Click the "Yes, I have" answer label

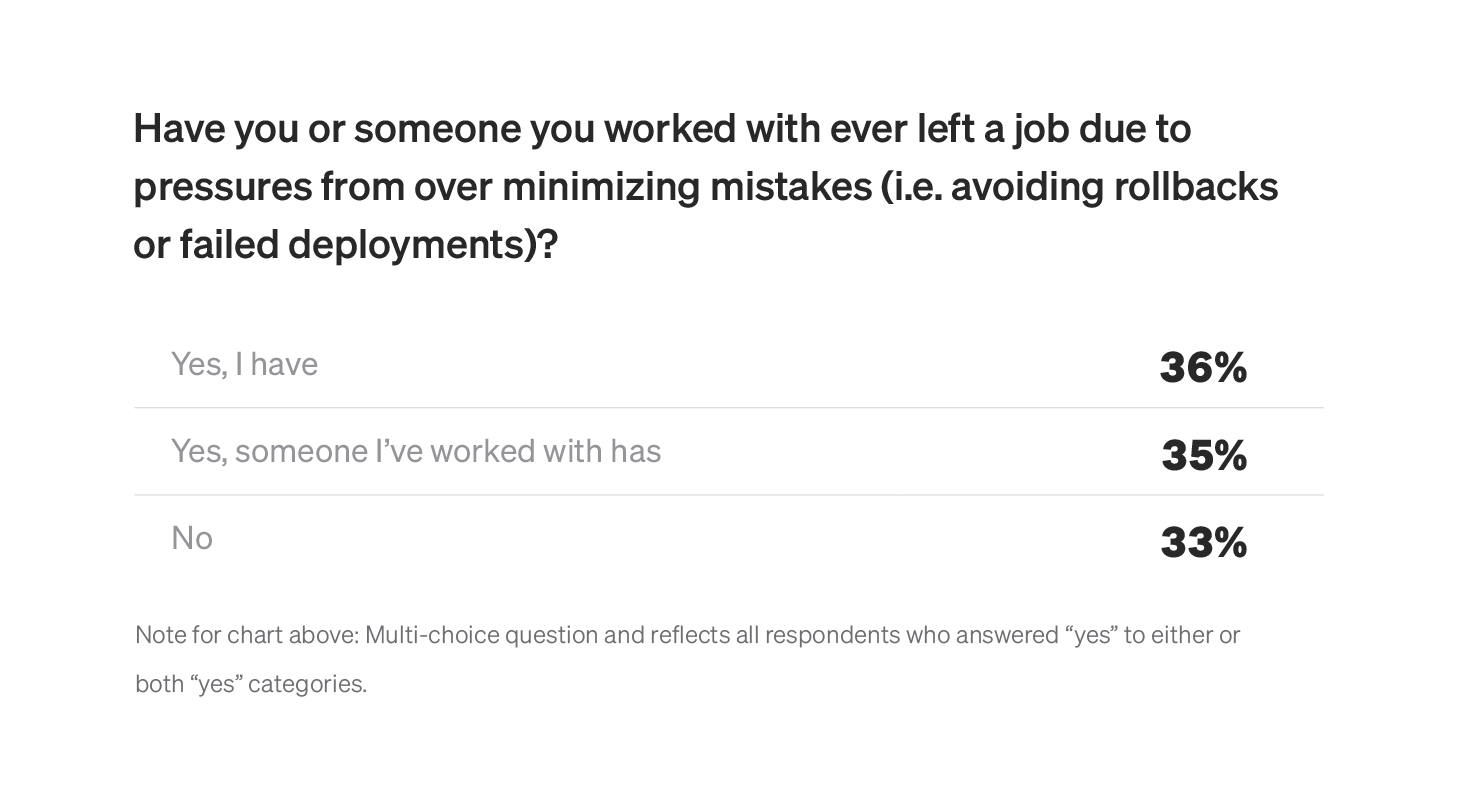pyautogui.click(x=244, y=364)
